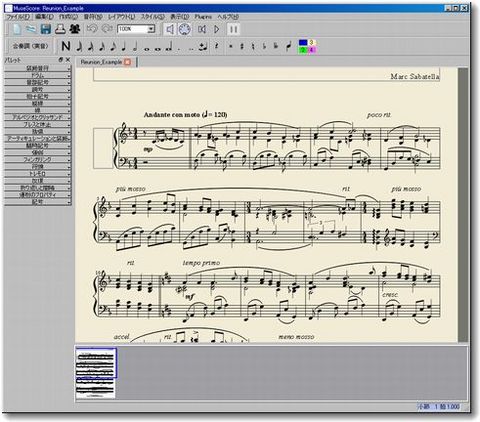Save the score with the floppy disk icon
The height and width of the screenshot is (422, 480).
click(46, 29)
